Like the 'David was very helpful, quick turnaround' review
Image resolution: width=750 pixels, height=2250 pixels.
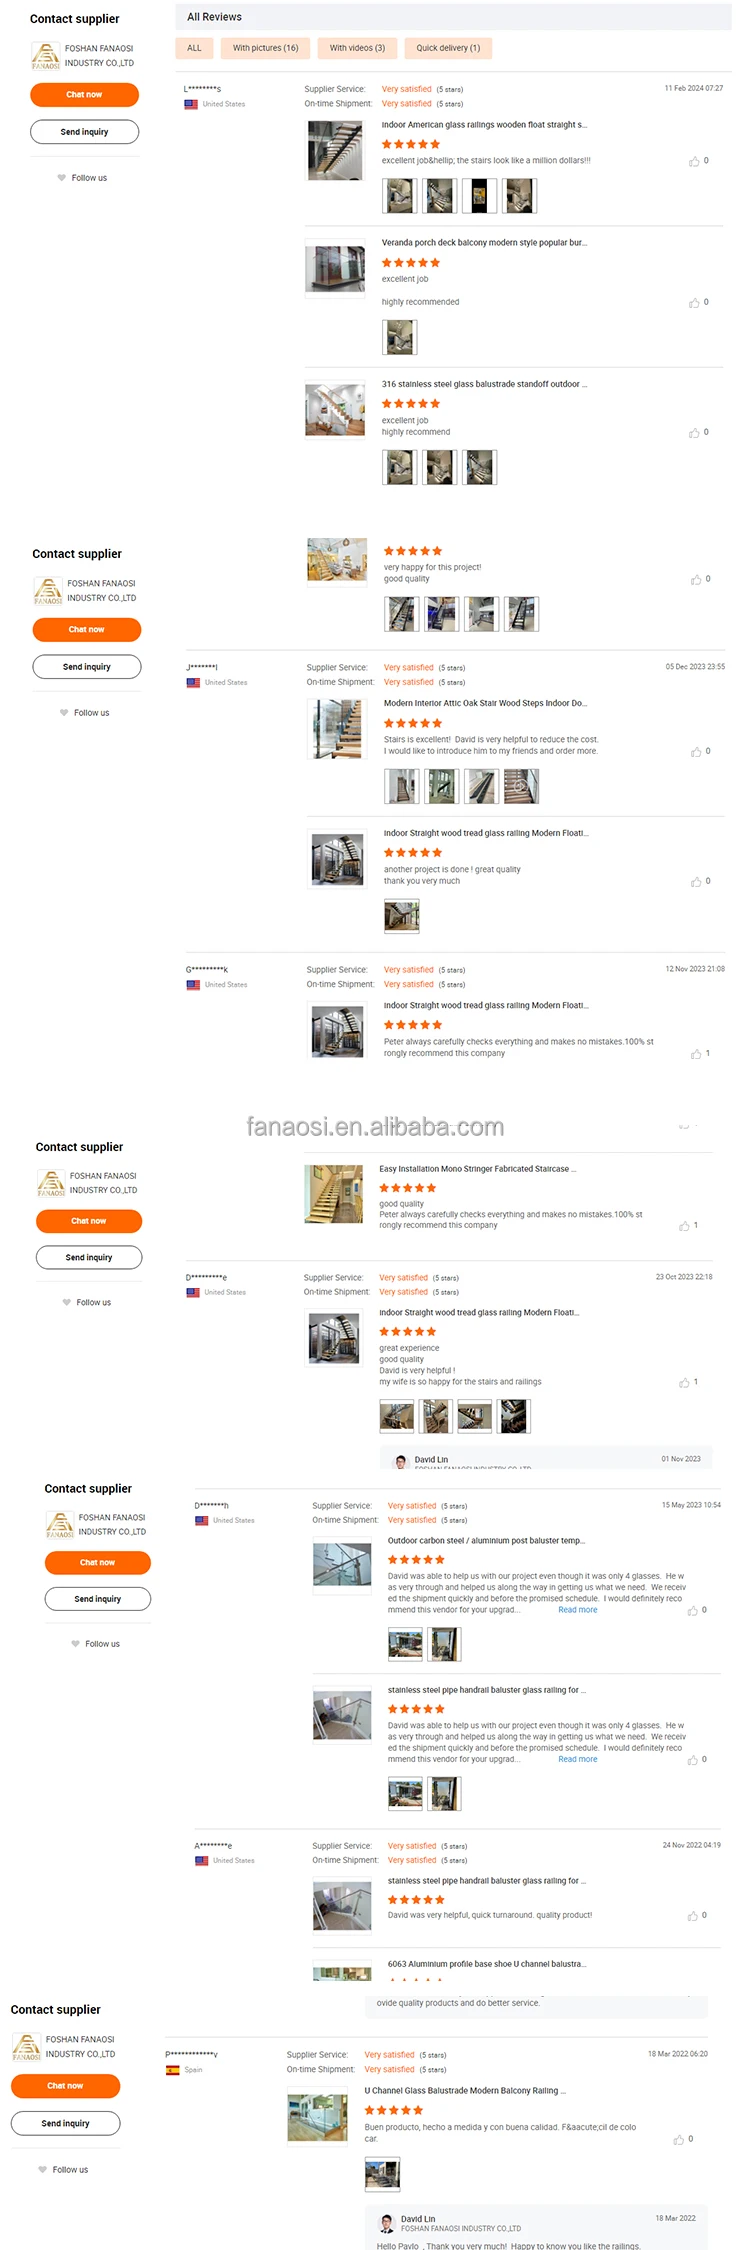click(692, 1916)
